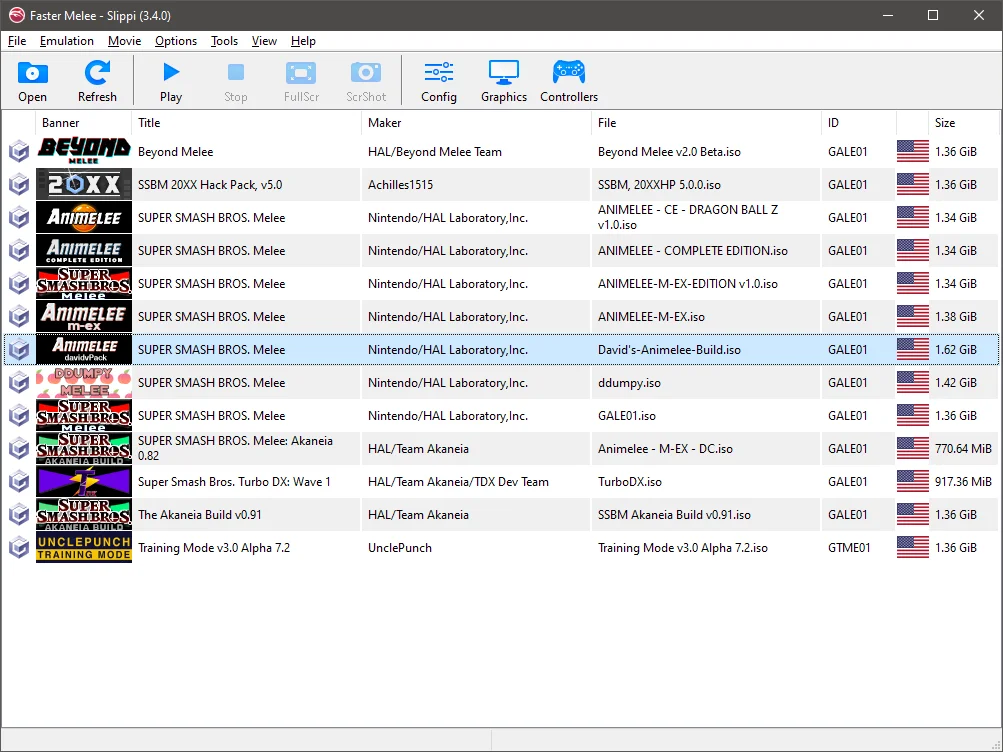1003x752 pixels.
Task: Sort games by the Size column header
Action: pos(945,122)
